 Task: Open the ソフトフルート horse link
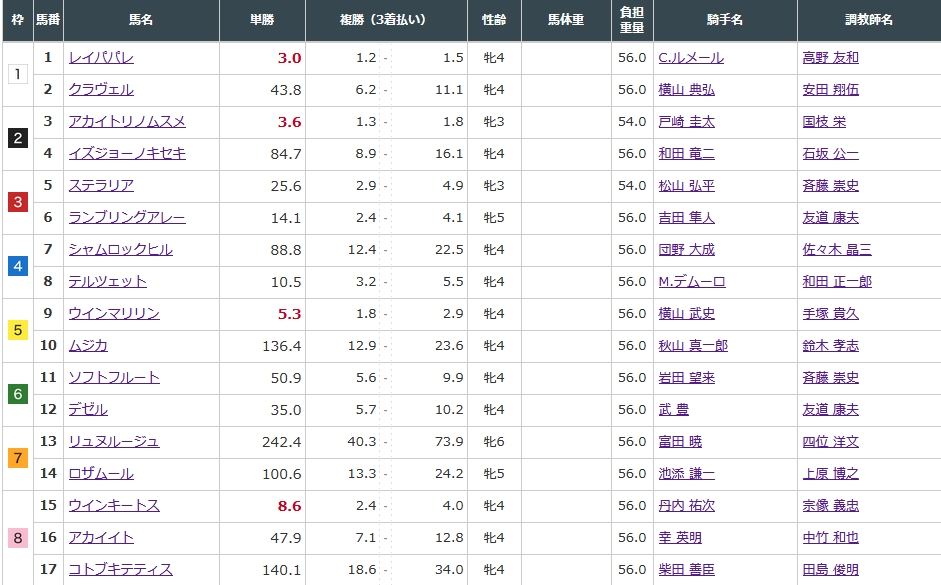(x=114, y=378)
